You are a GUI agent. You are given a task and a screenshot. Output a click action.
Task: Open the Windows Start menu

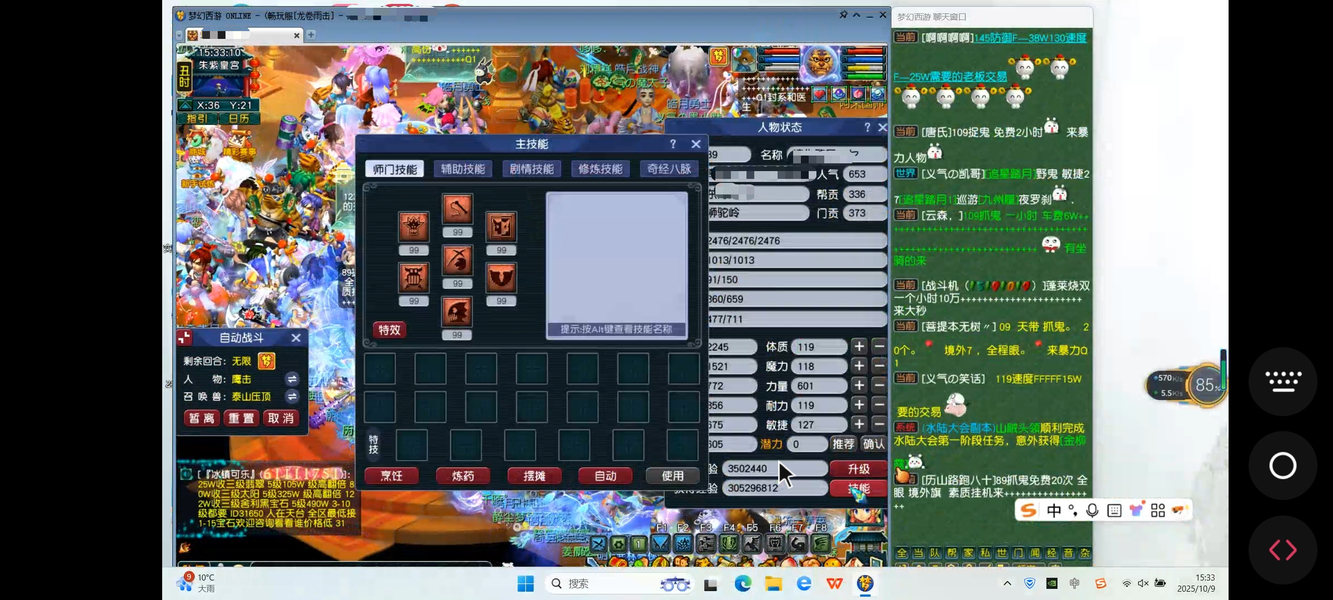[525, 584]
